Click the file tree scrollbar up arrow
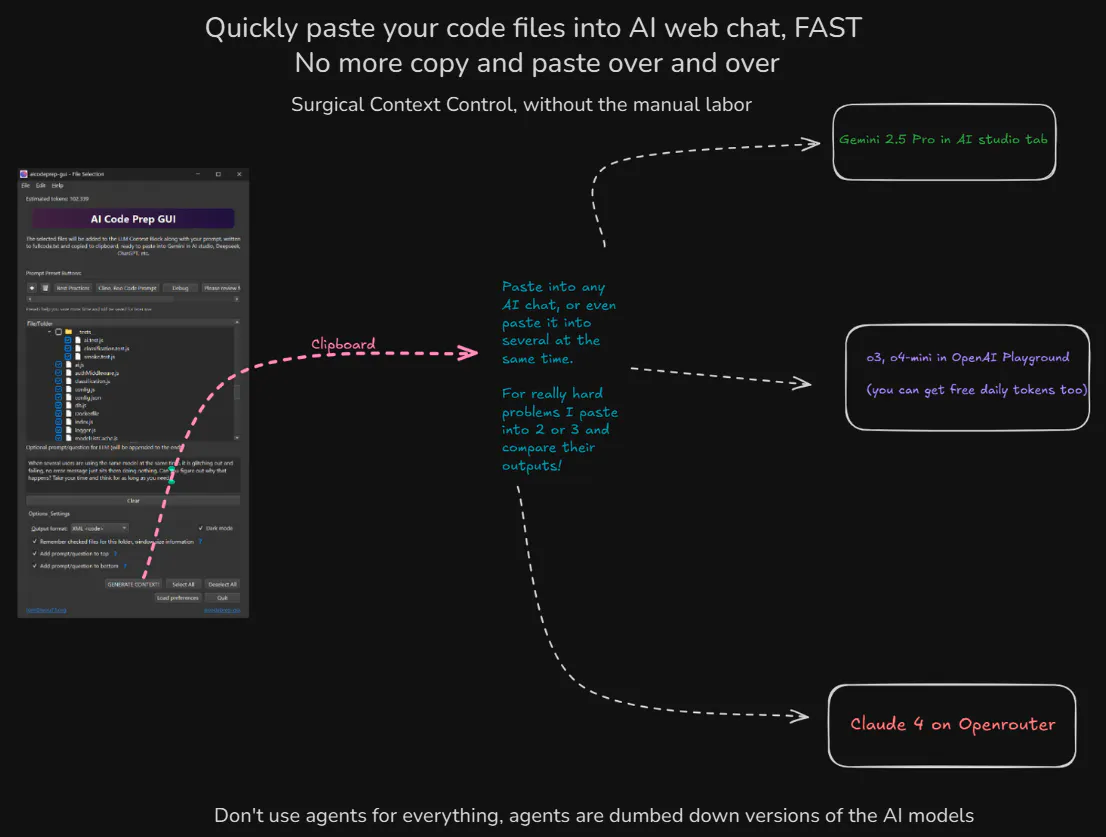 point(237,322)
